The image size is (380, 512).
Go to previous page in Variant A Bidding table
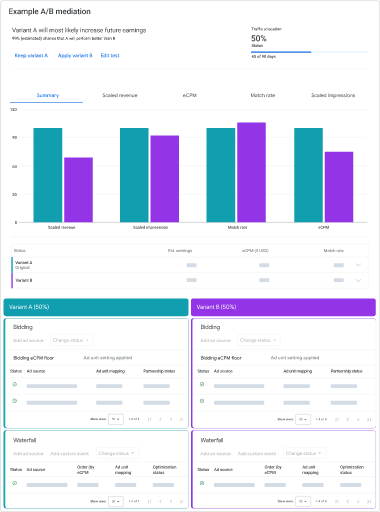click(160, 419)
